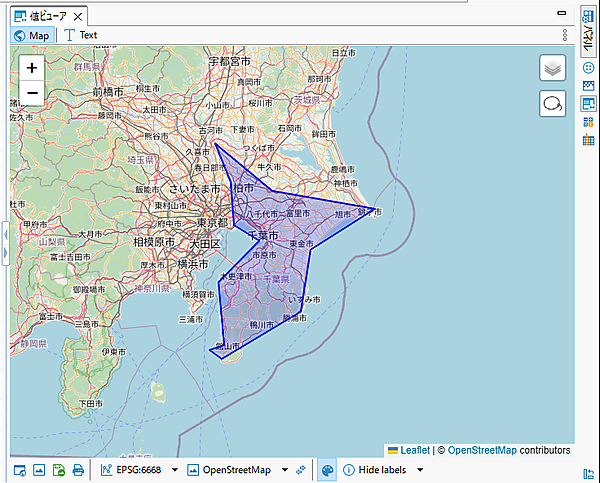Zoom in on the map
The width and height of the screenshot is (600, 483).
click(32, 68)
